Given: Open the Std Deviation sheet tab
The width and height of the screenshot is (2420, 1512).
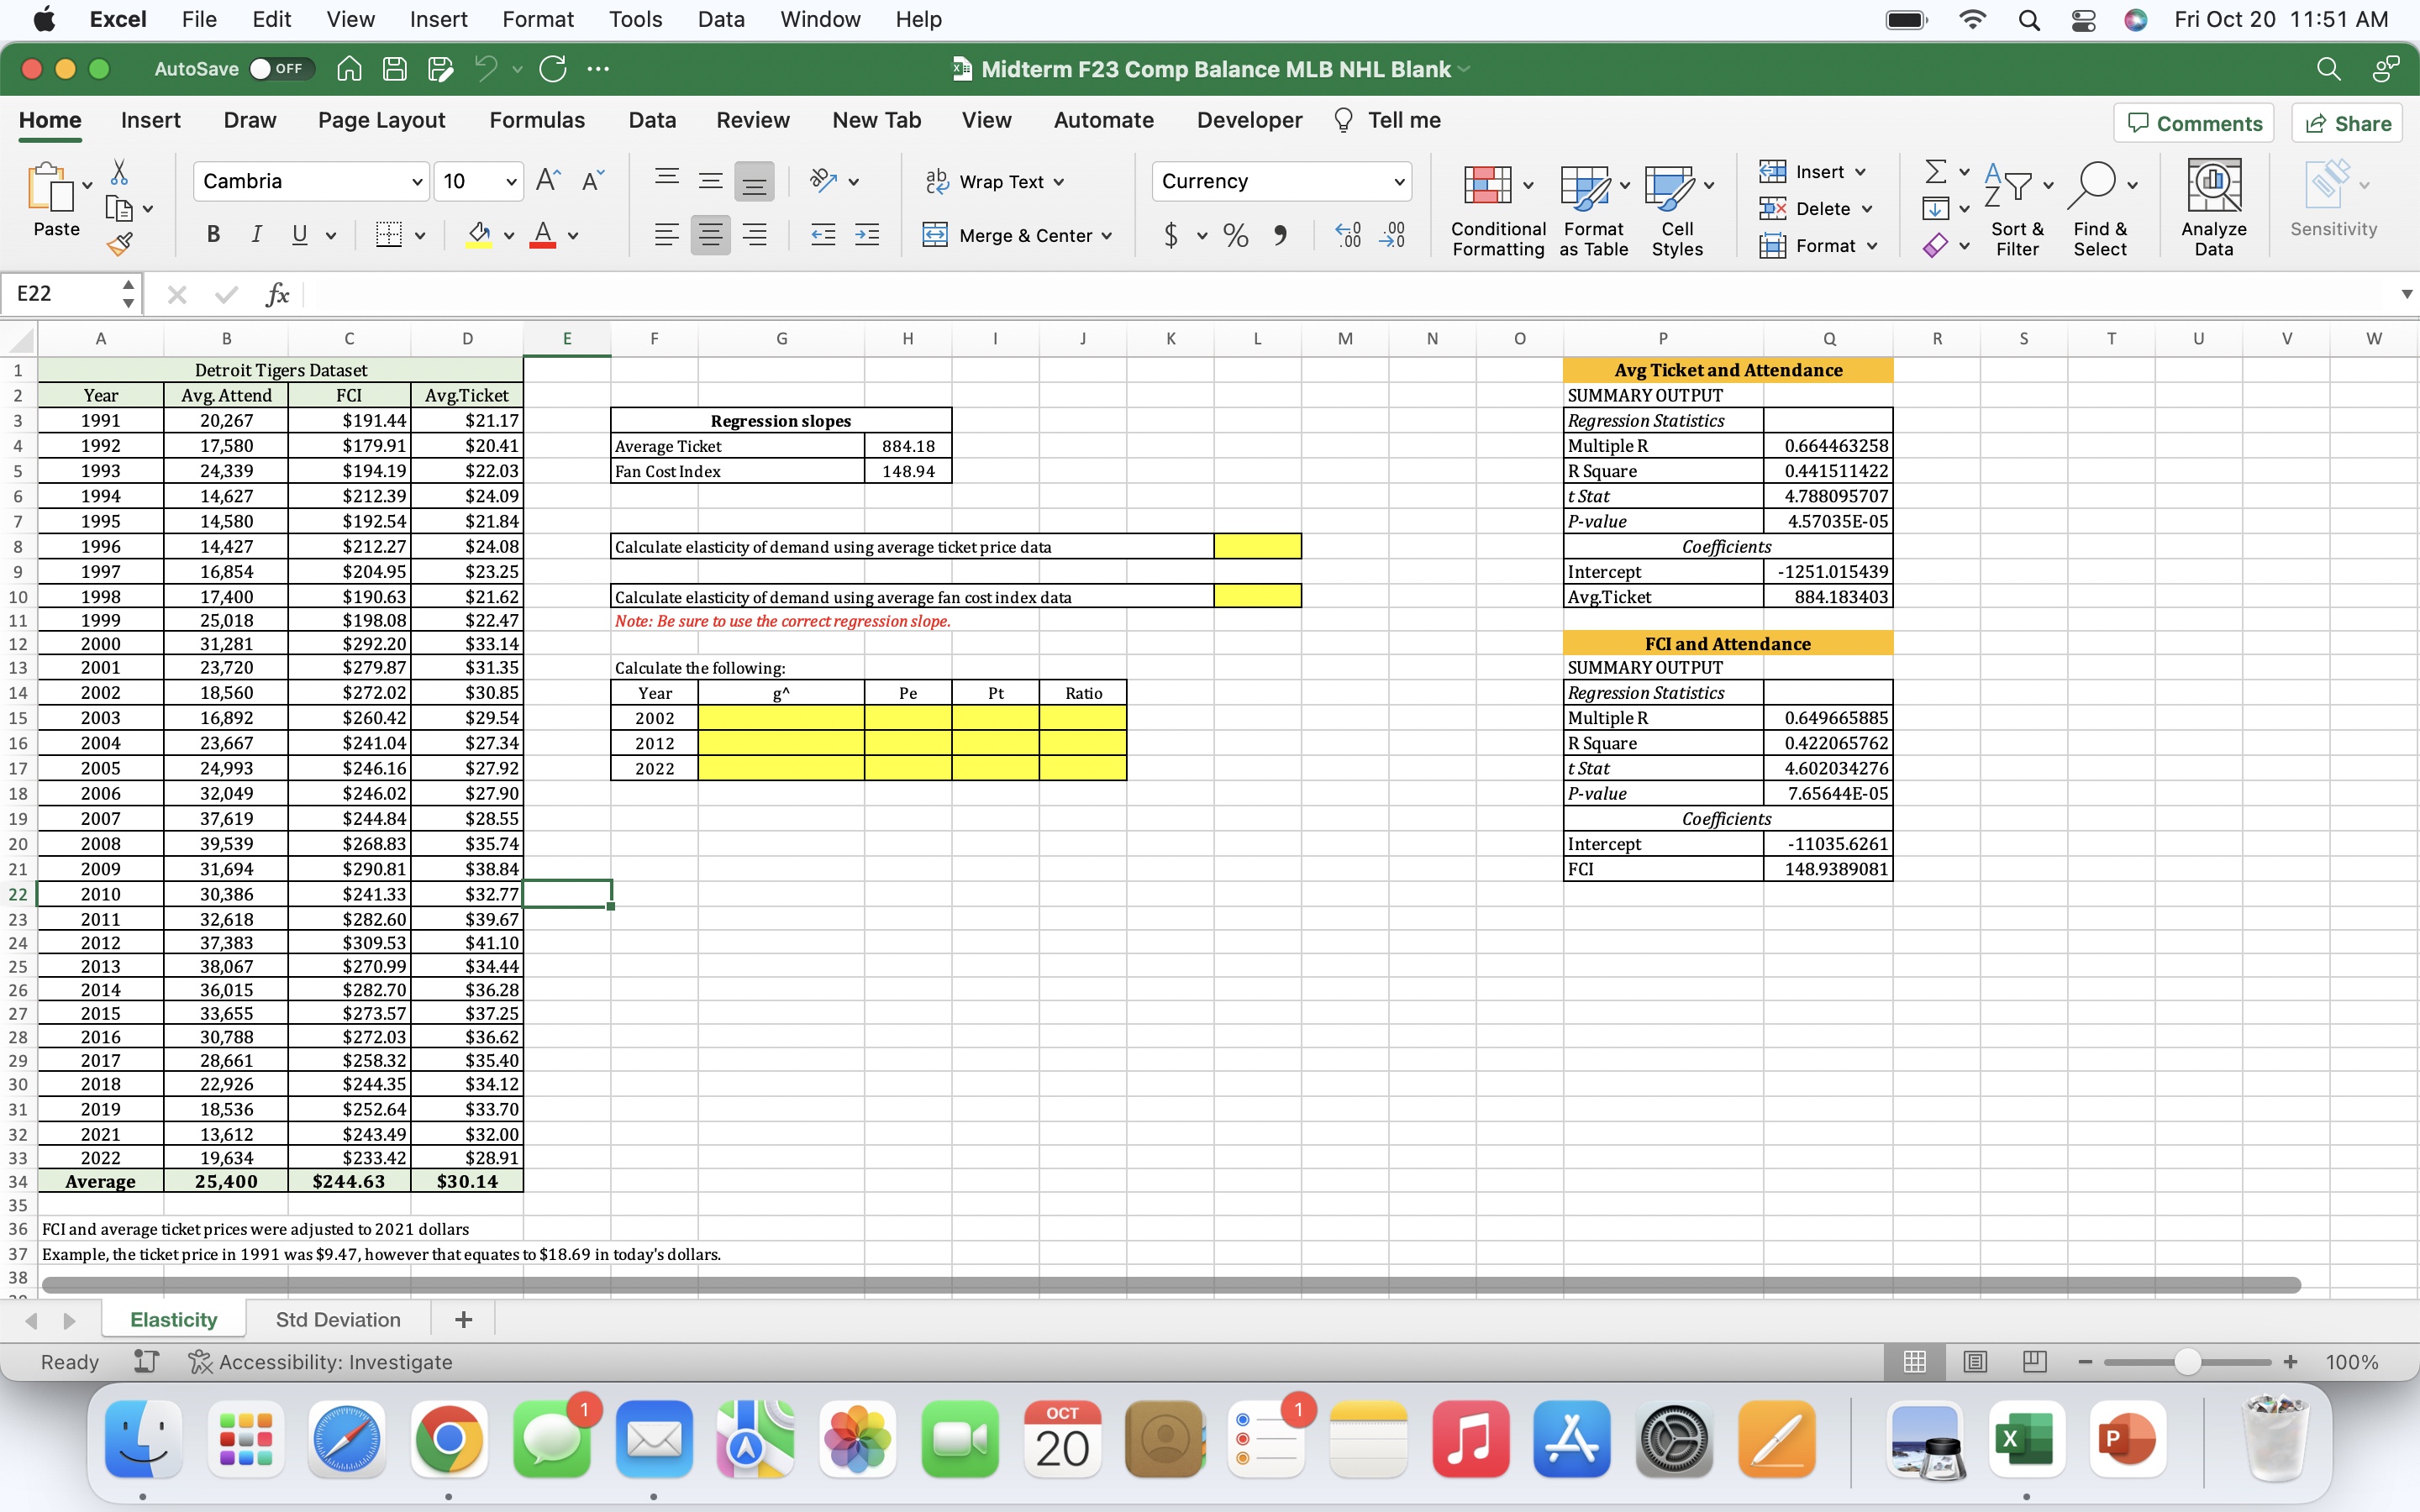Looking at the screenshot, I should coord(338,1319).
